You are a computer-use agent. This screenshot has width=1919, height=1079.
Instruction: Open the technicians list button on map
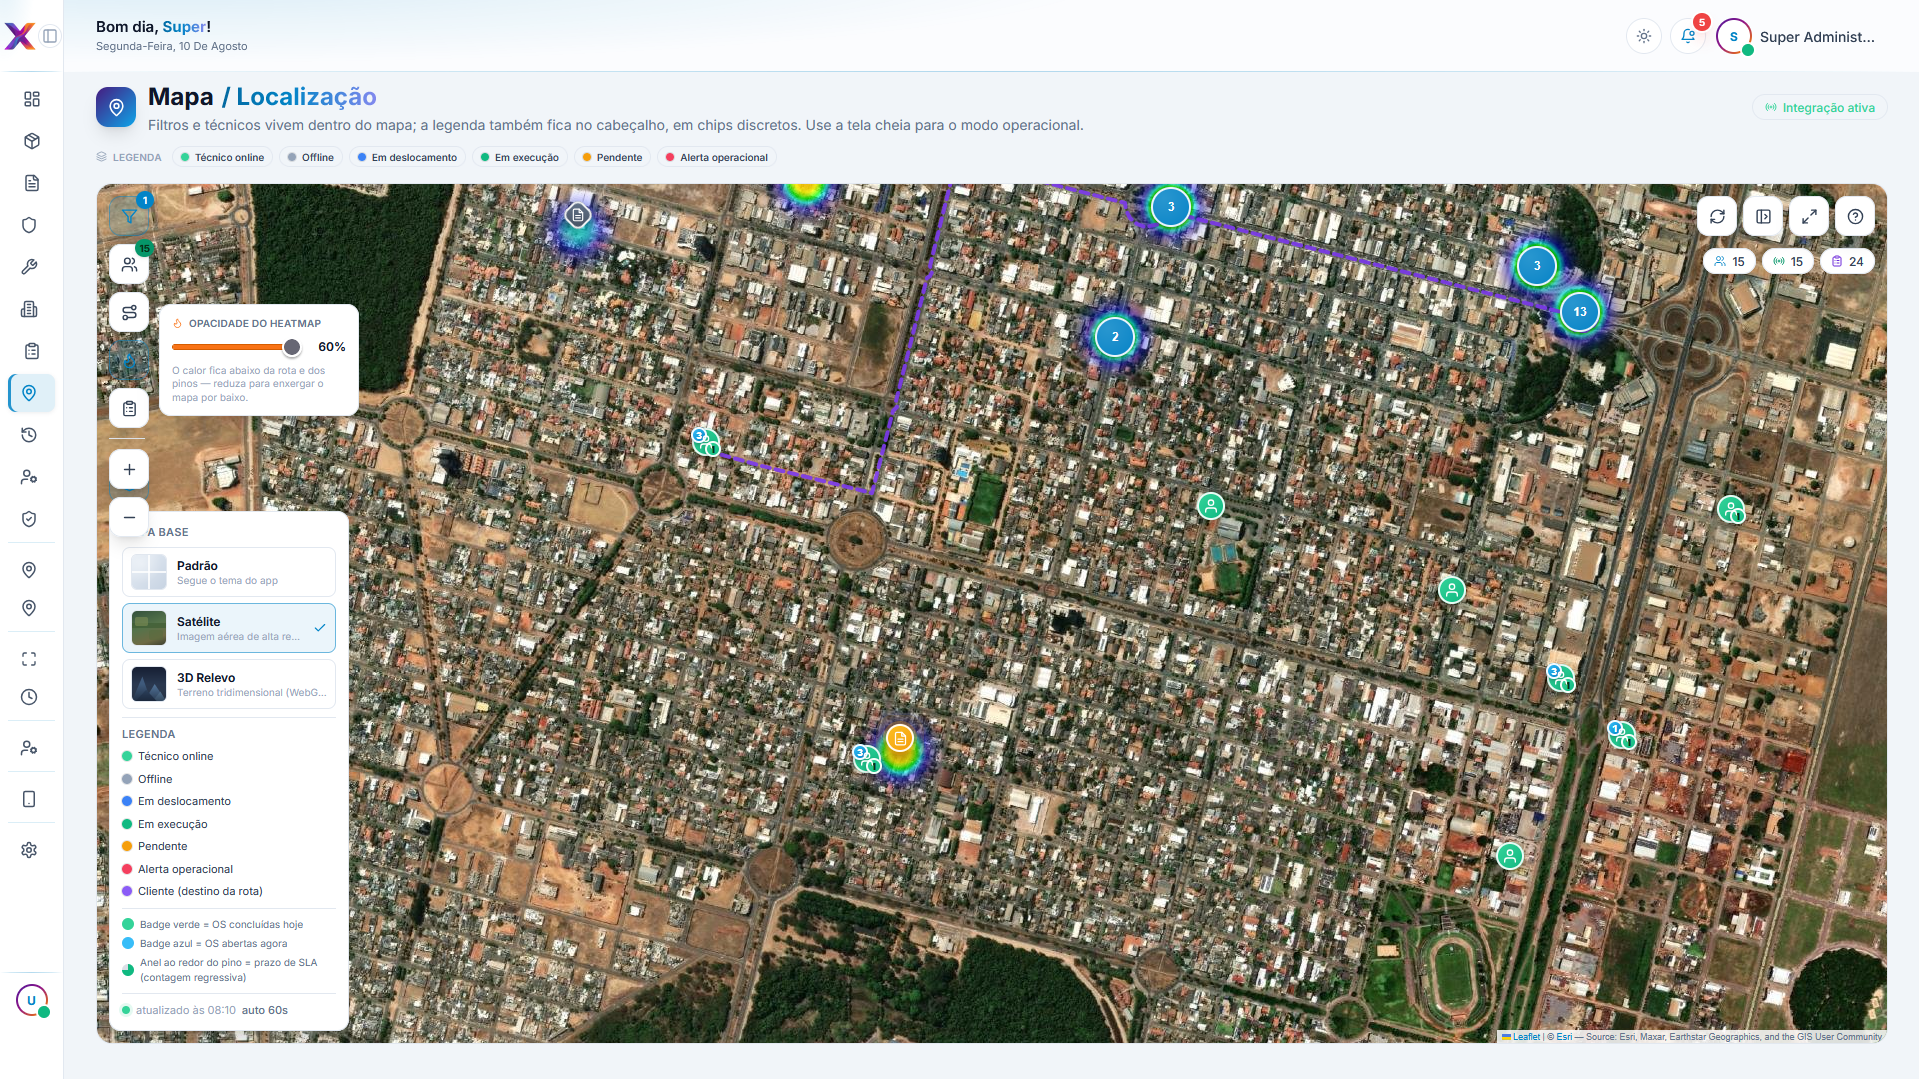[129, 264]
